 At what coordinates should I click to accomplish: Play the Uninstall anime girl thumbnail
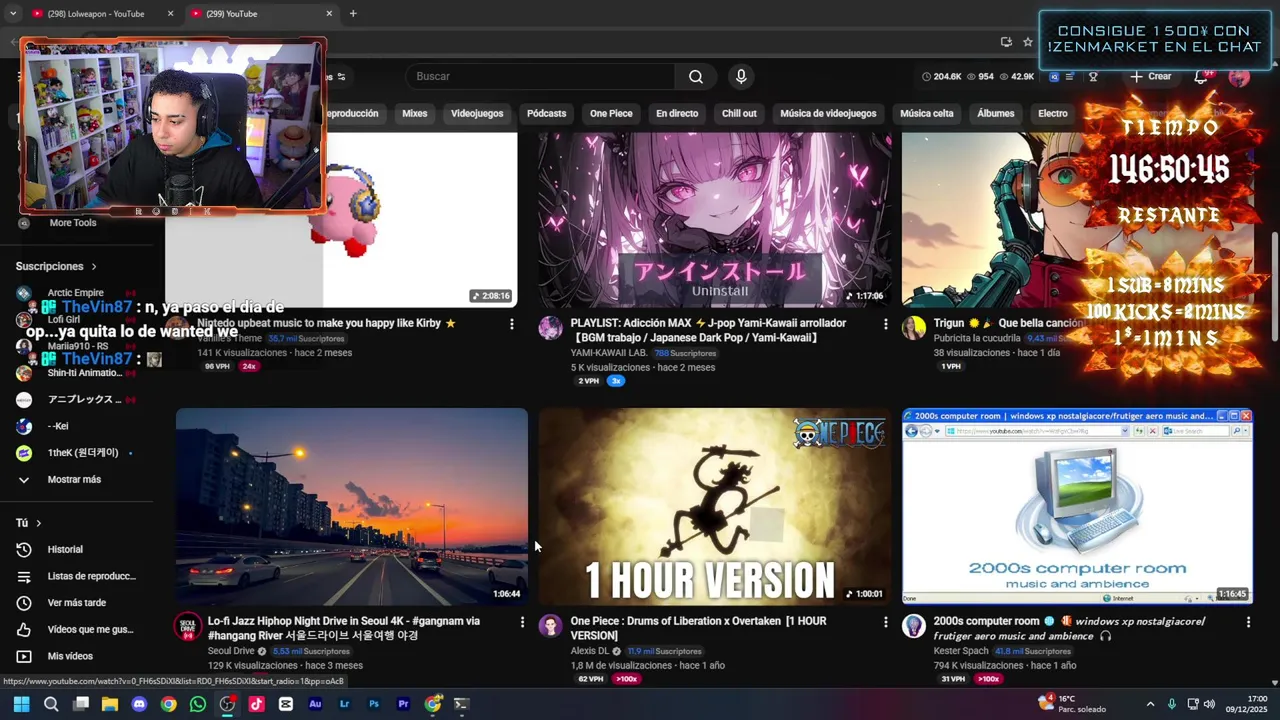click(x=714, y=220)
